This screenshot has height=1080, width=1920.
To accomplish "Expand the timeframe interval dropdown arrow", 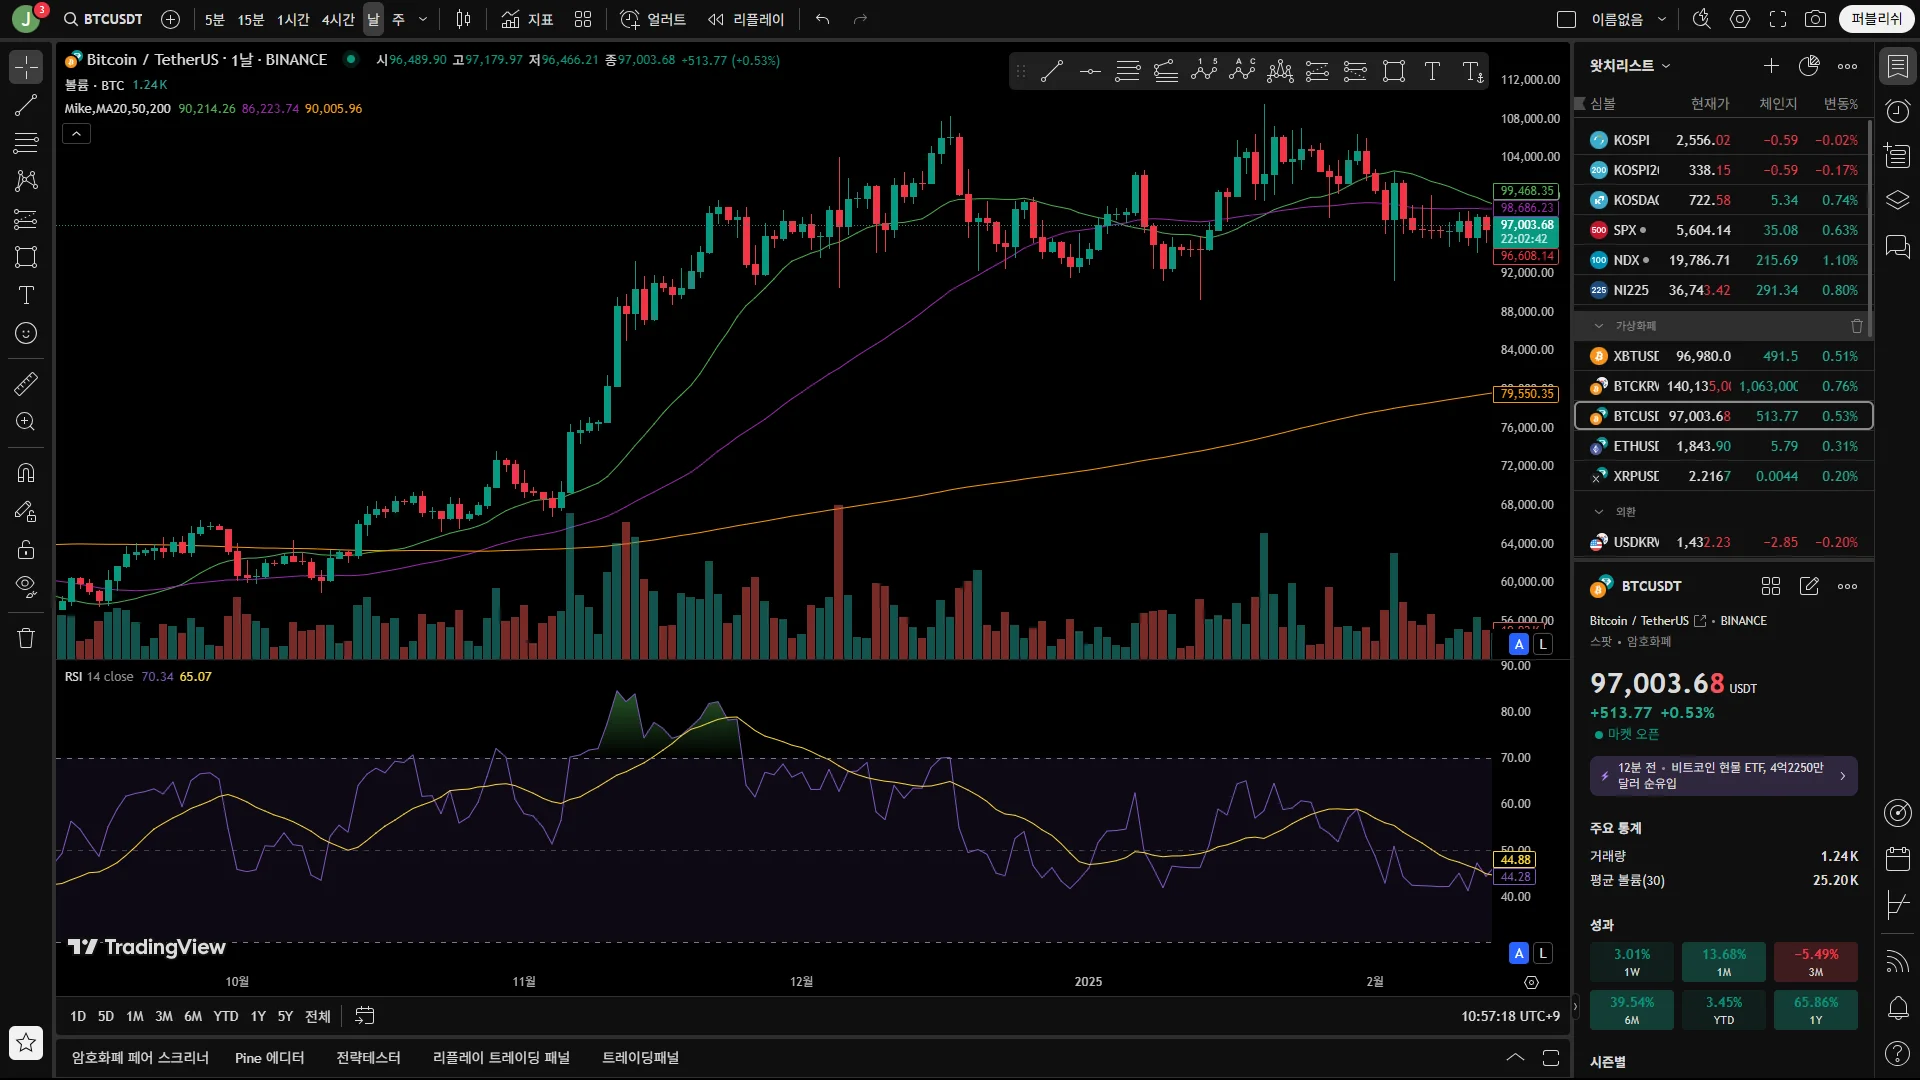I will point(423,19).
